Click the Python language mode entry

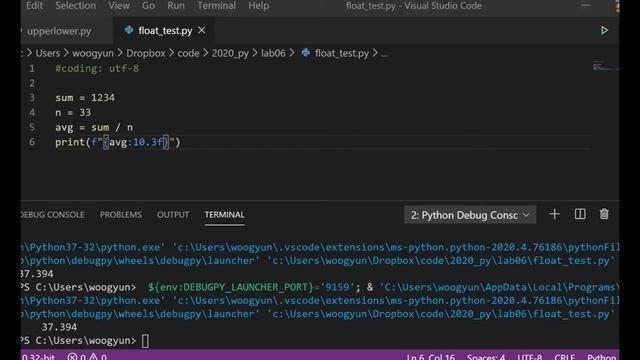click(x=601, y=357)
